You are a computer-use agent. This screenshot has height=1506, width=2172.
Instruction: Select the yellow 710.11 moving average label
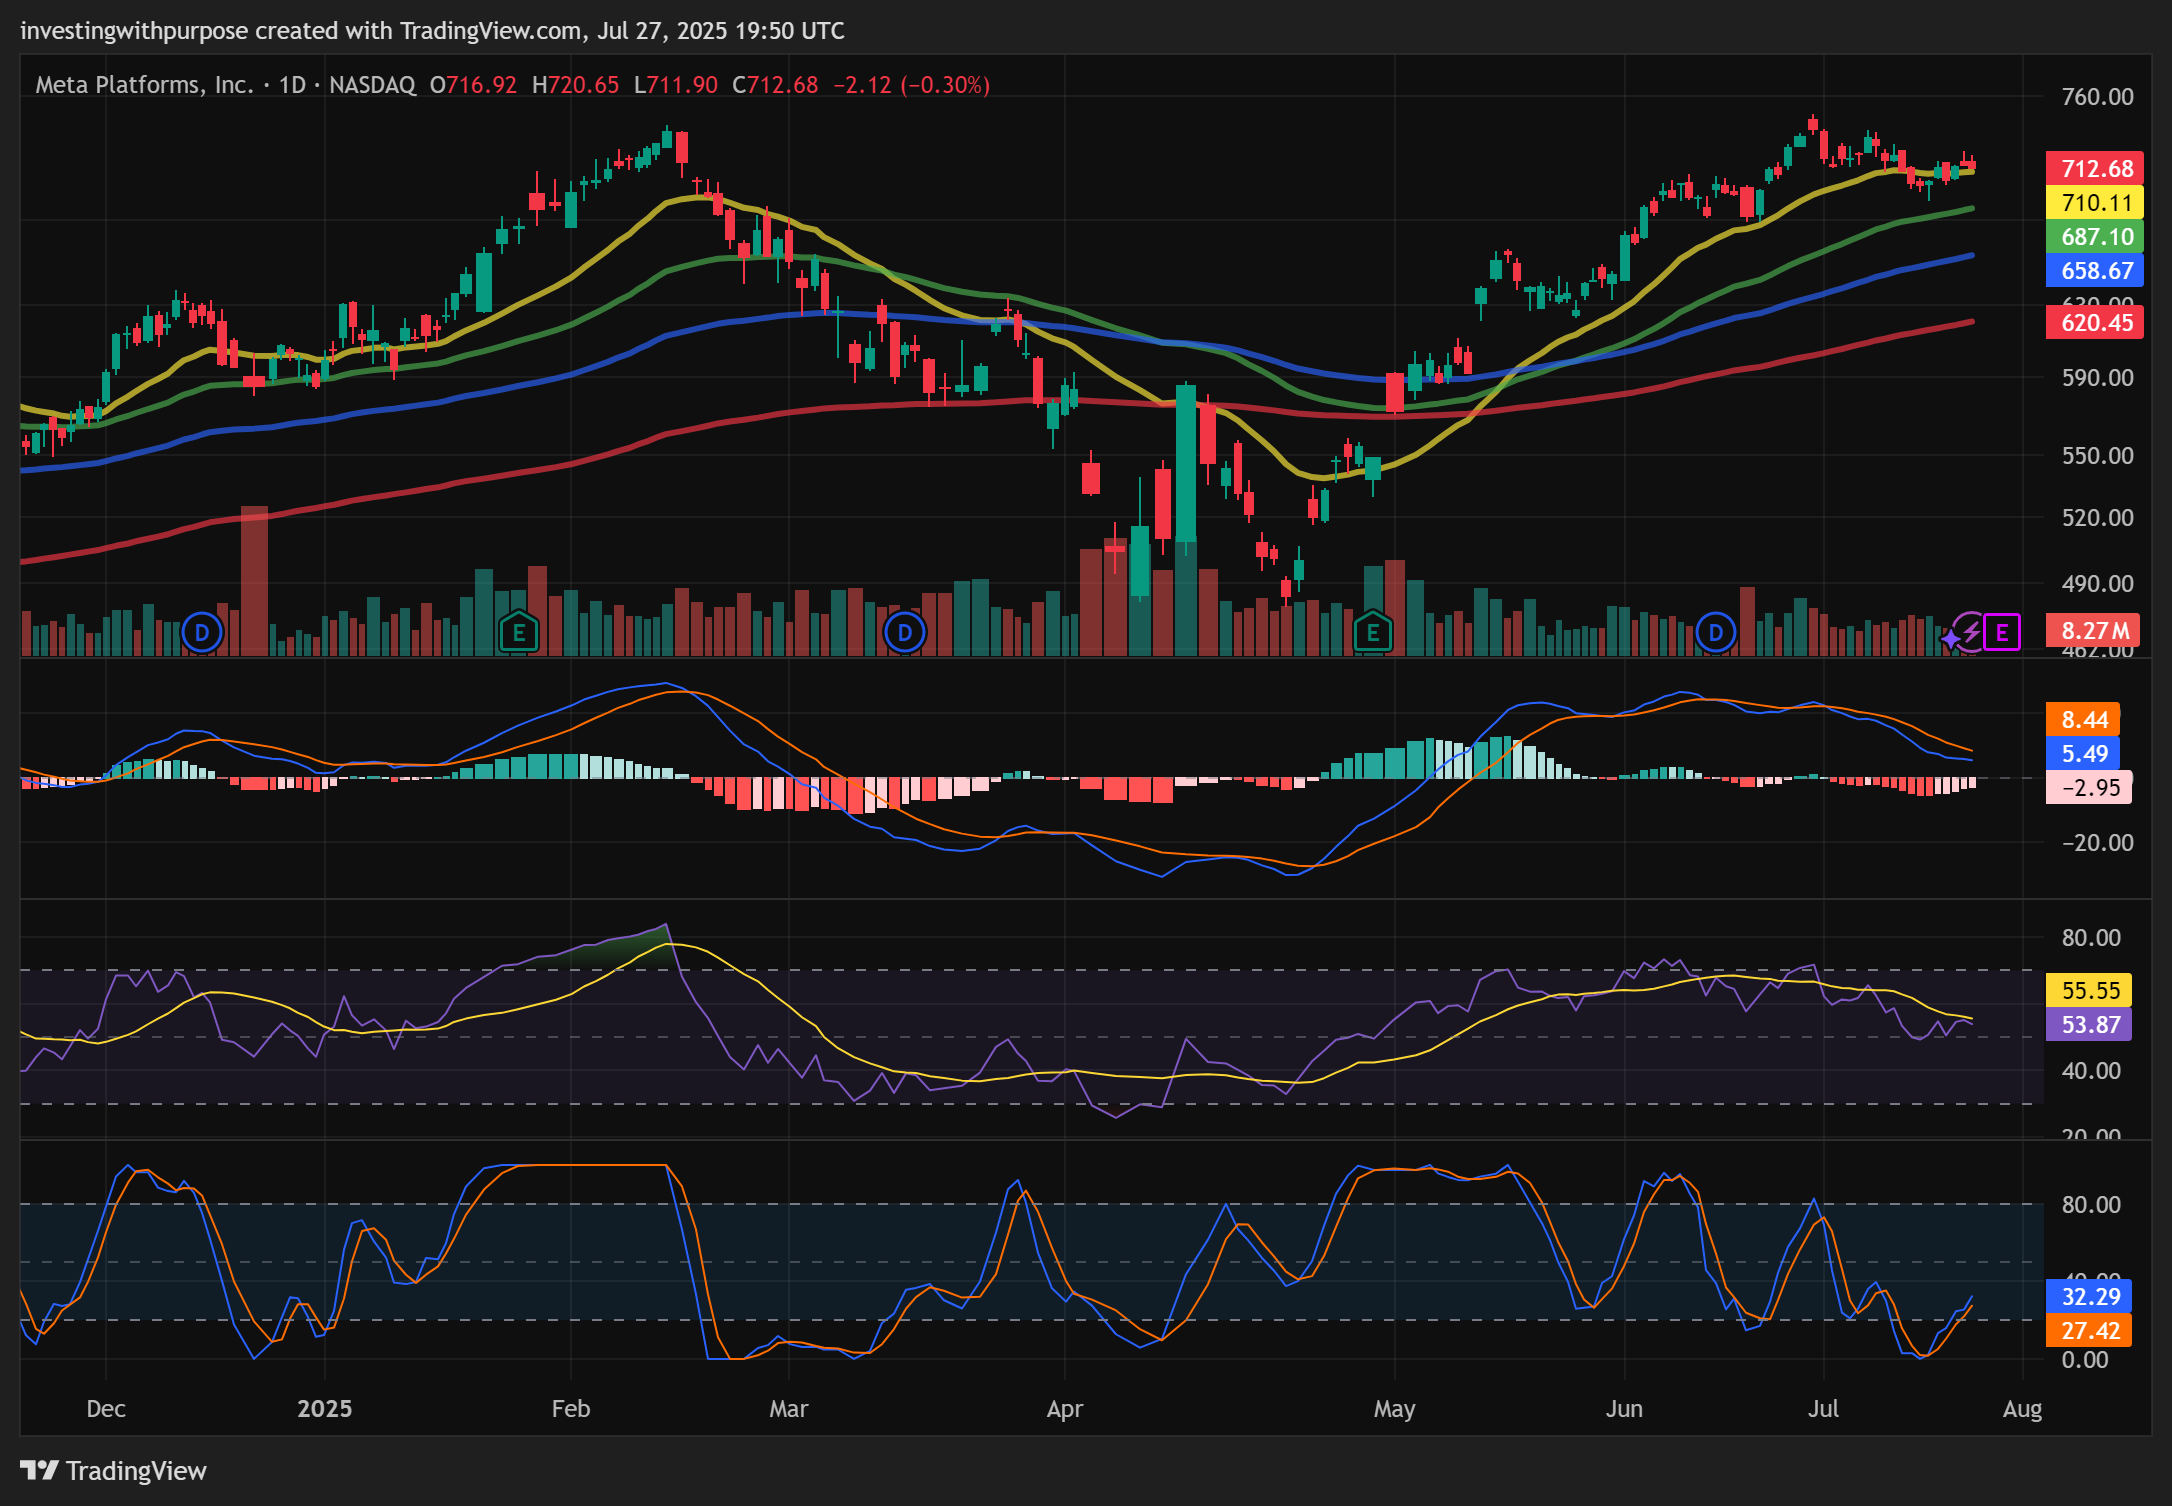coord(2094,203)
